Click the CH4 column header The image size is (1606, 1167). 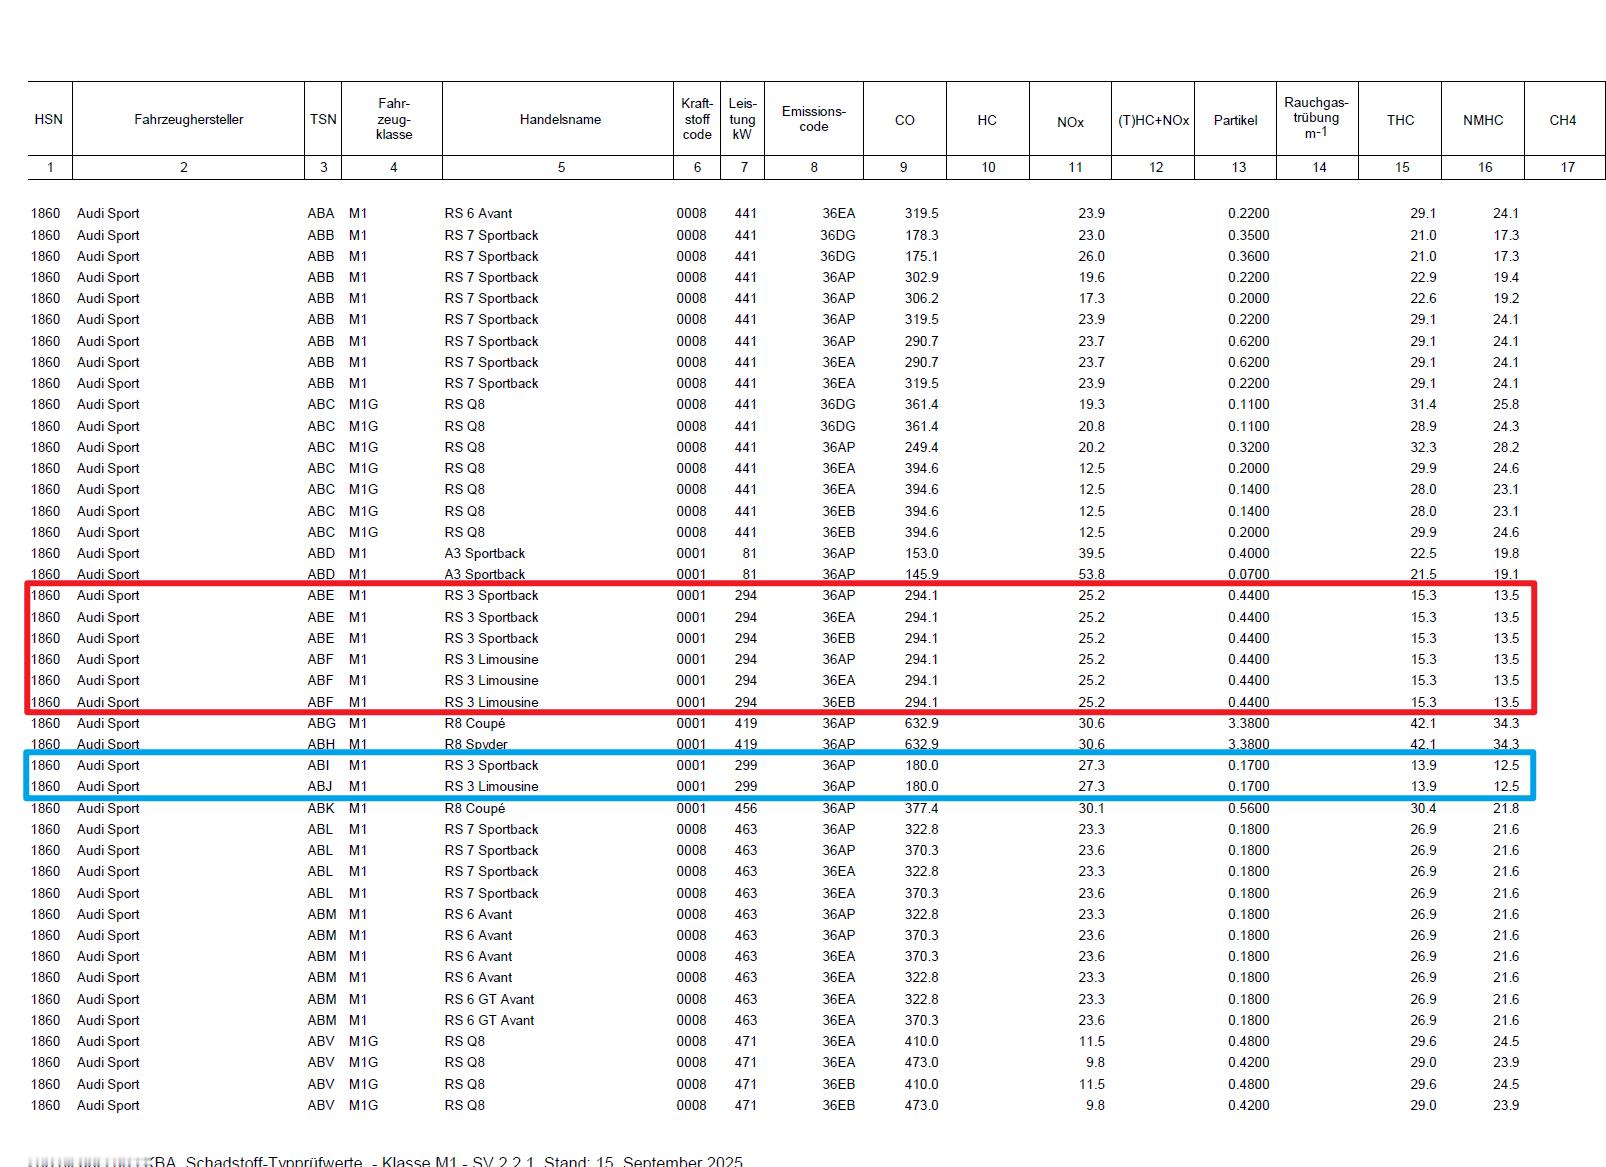pos(1563,120)
